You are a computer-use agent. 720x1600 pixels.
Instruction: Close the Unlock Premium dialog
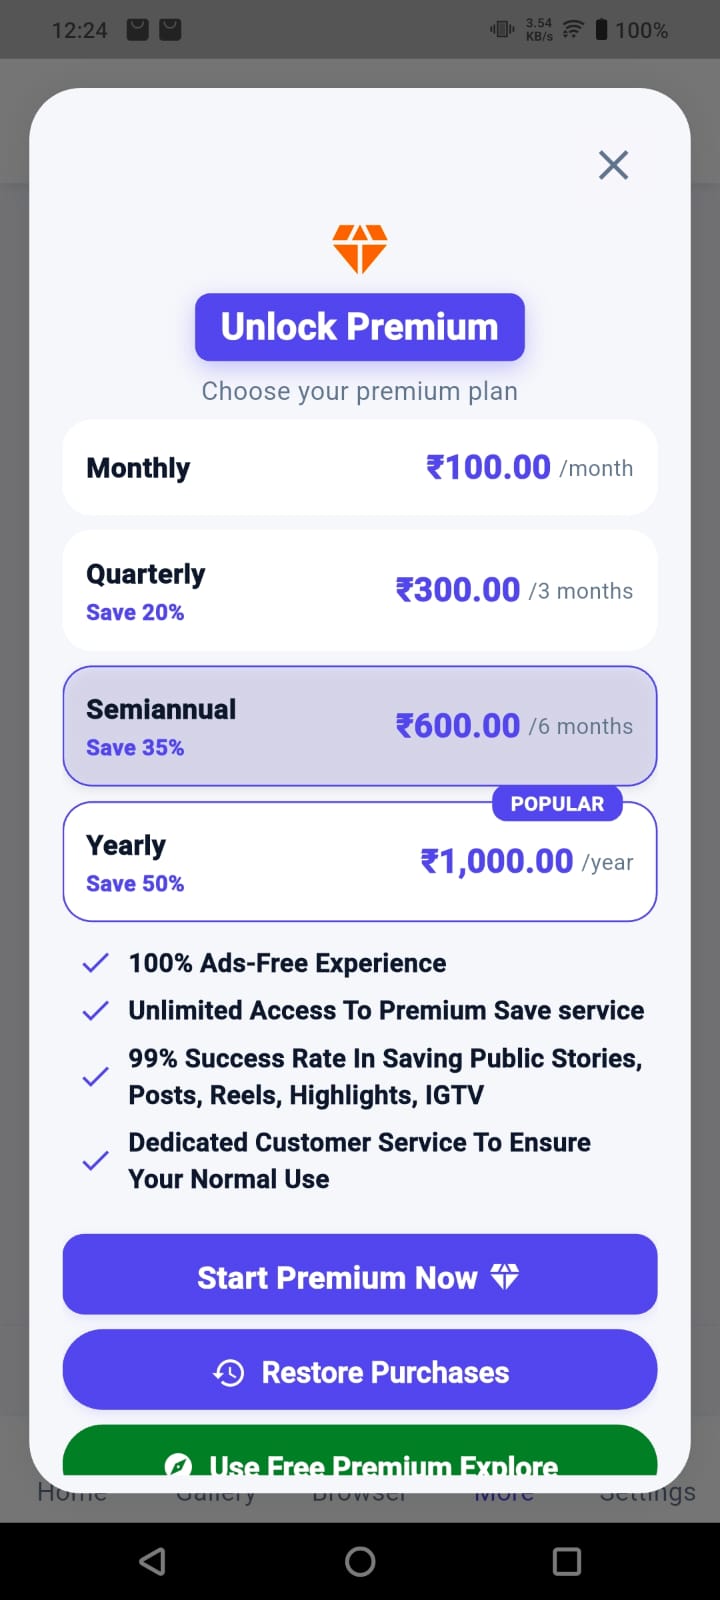(x=613, y=165)
